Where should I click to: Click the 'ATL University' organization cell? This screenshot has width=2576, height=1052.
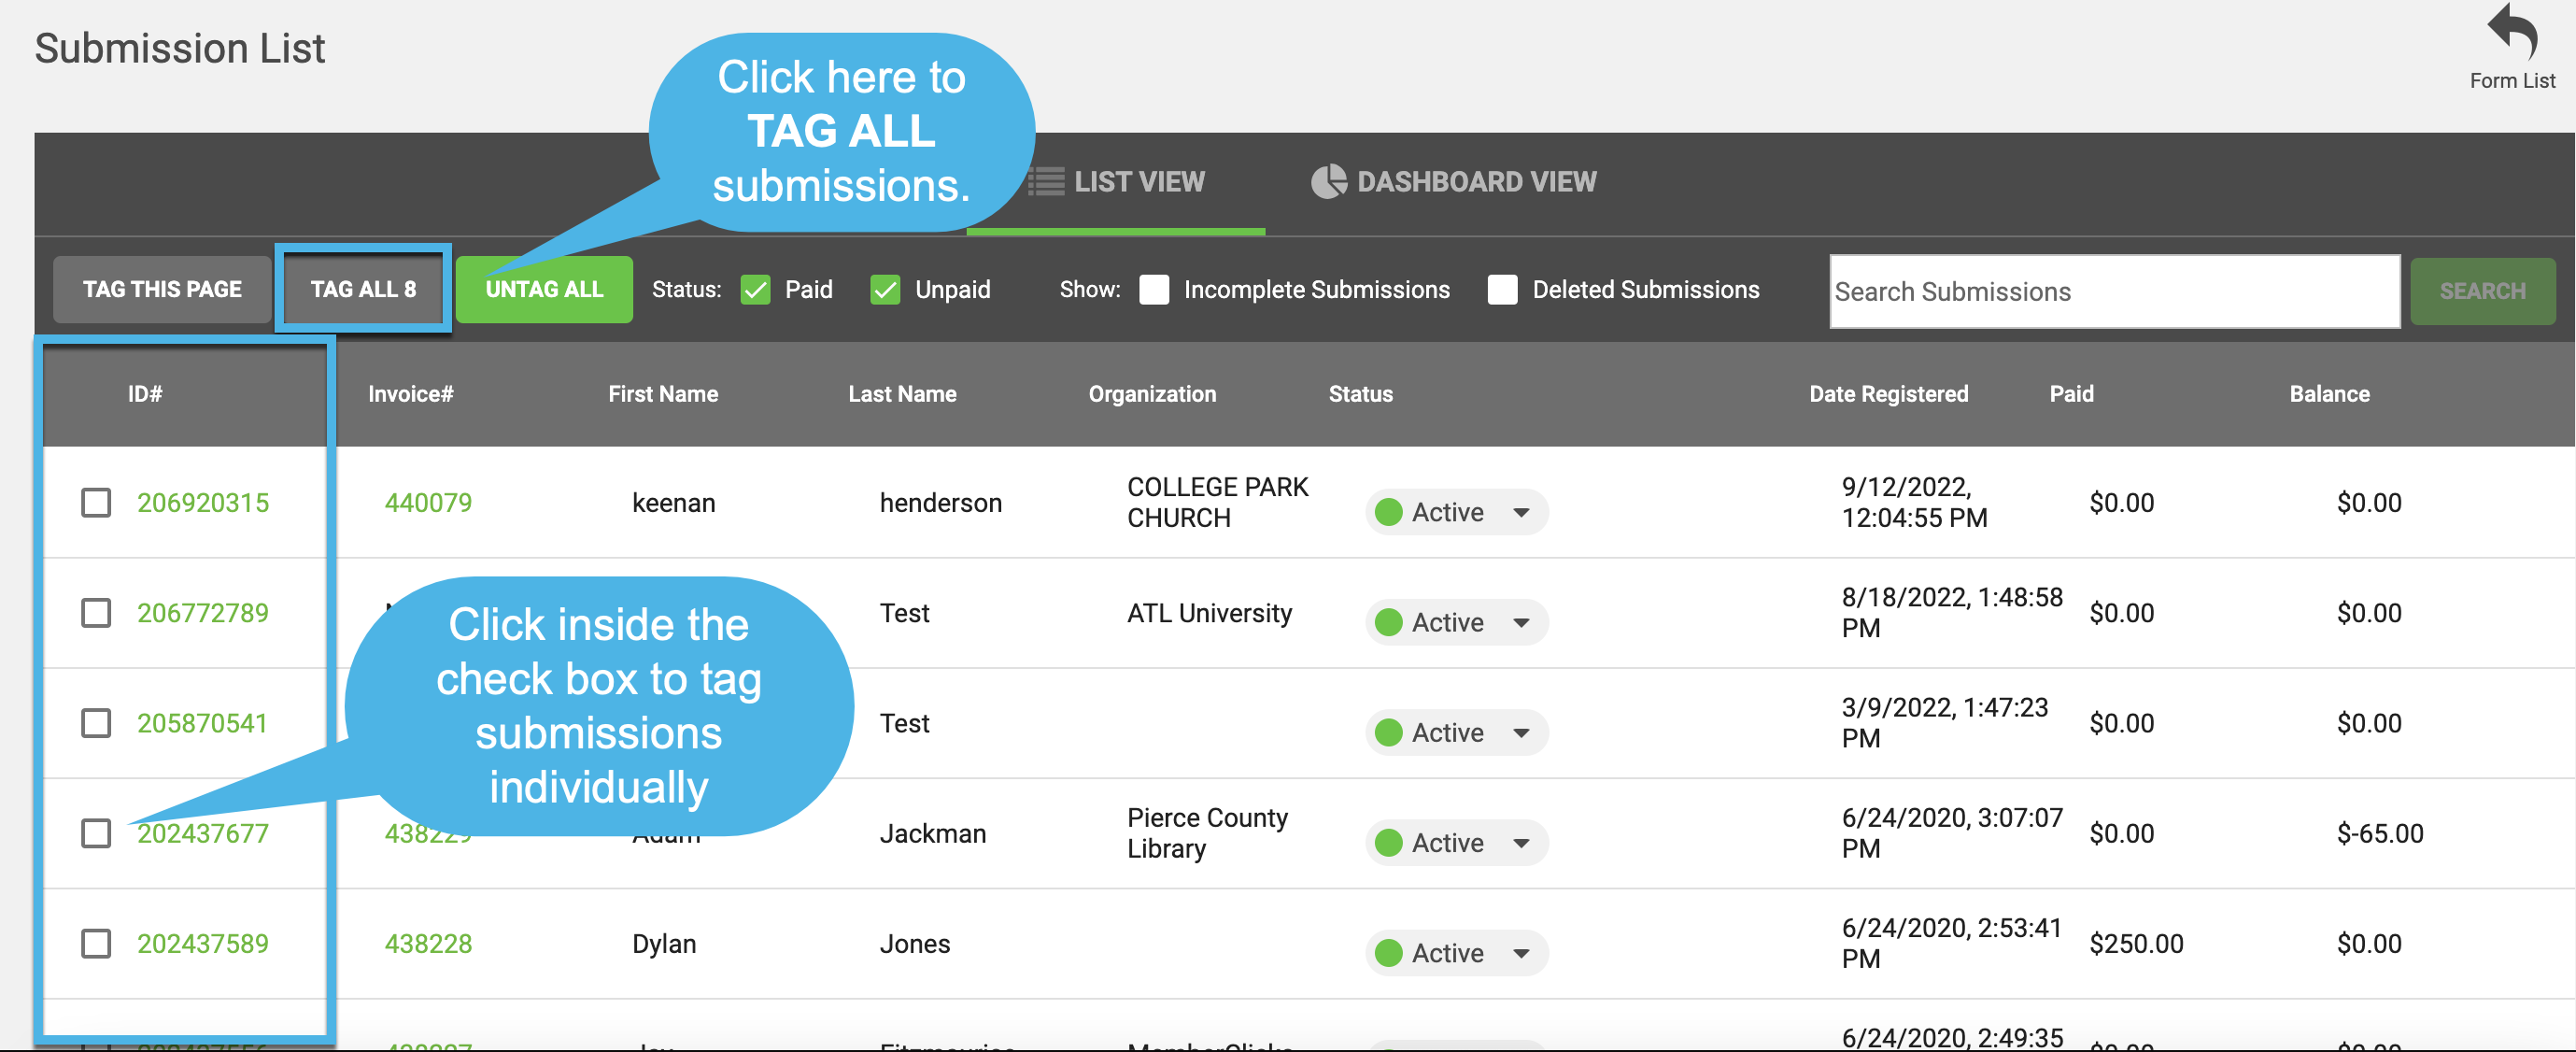[1210, 613]
